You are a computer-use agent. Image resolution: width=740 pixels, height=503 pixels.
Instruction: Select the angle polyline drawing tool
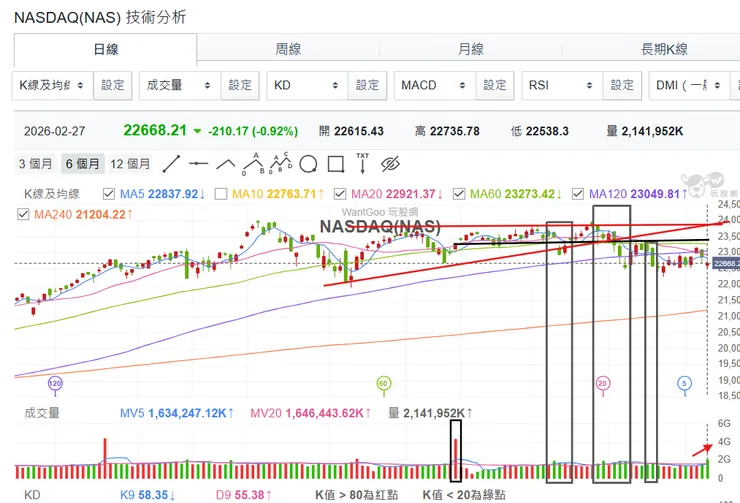click(x=226, y=164)
